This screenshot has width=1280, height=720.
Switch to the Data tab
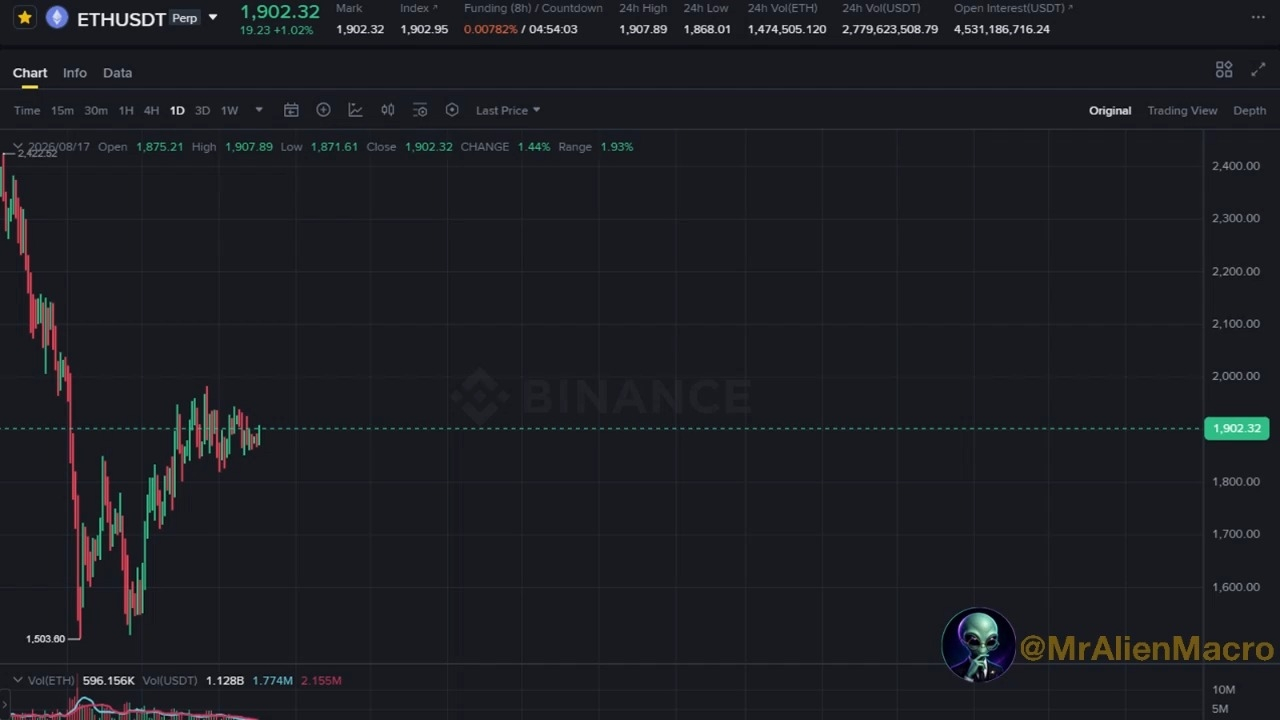click(117, 73)
